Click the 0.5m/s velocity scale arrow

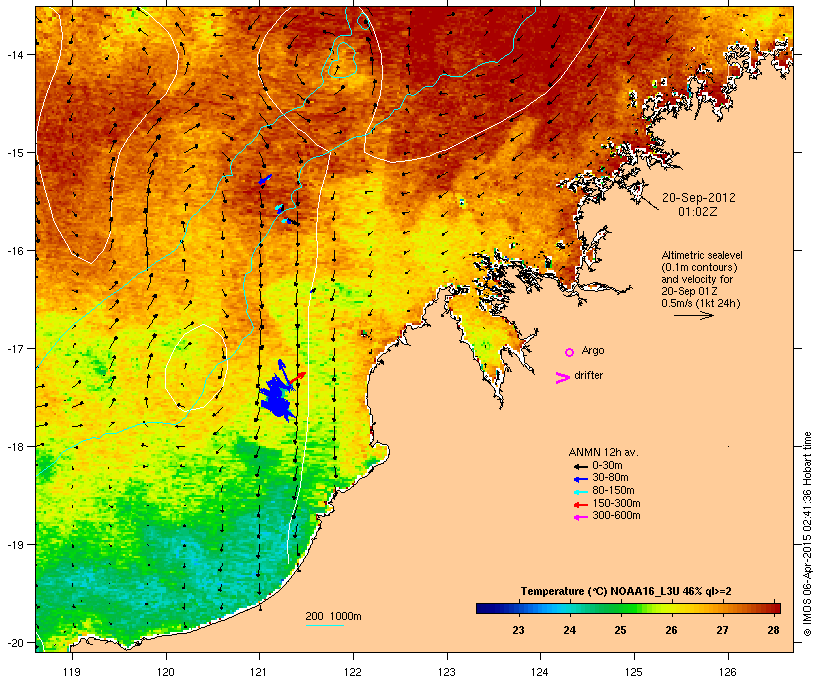[x=693, y=315]
